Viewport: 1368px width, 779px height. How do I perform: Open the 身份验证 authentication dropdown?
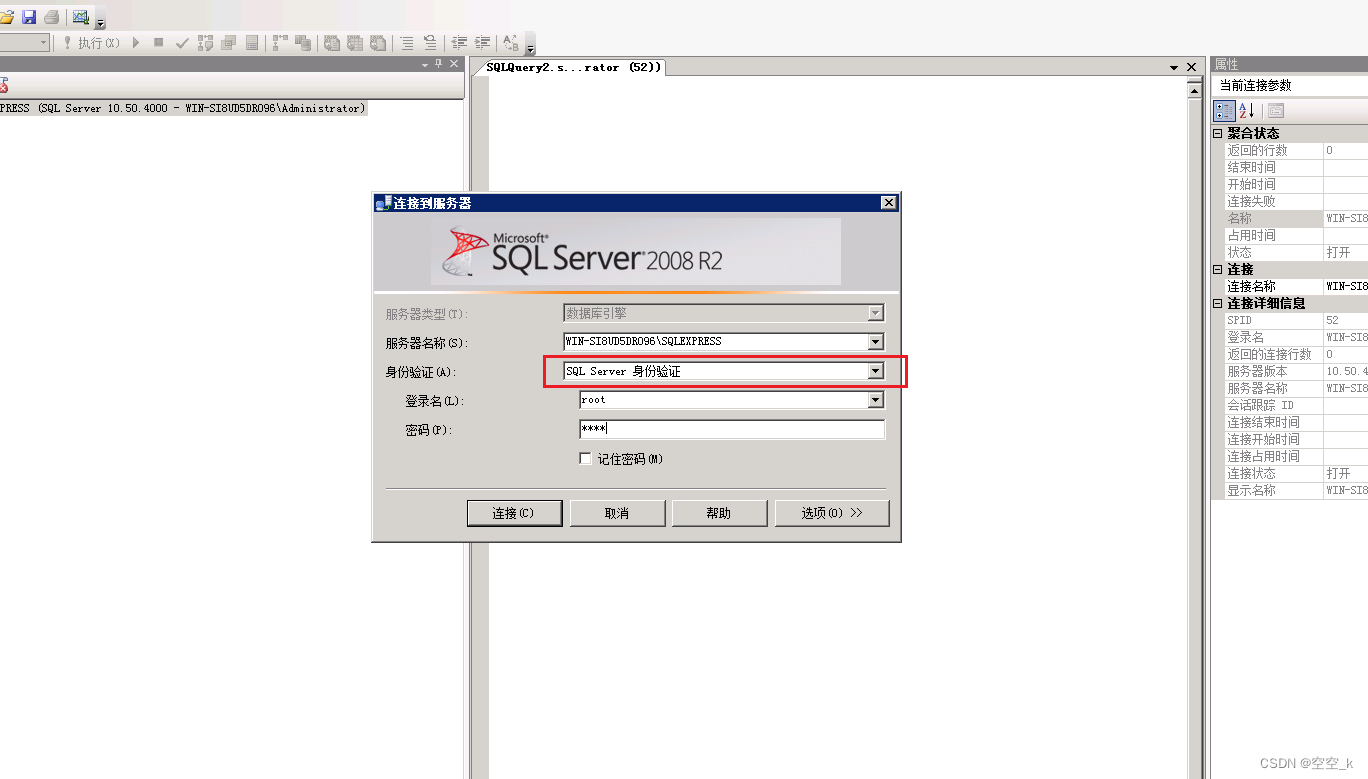click(875, 371)
